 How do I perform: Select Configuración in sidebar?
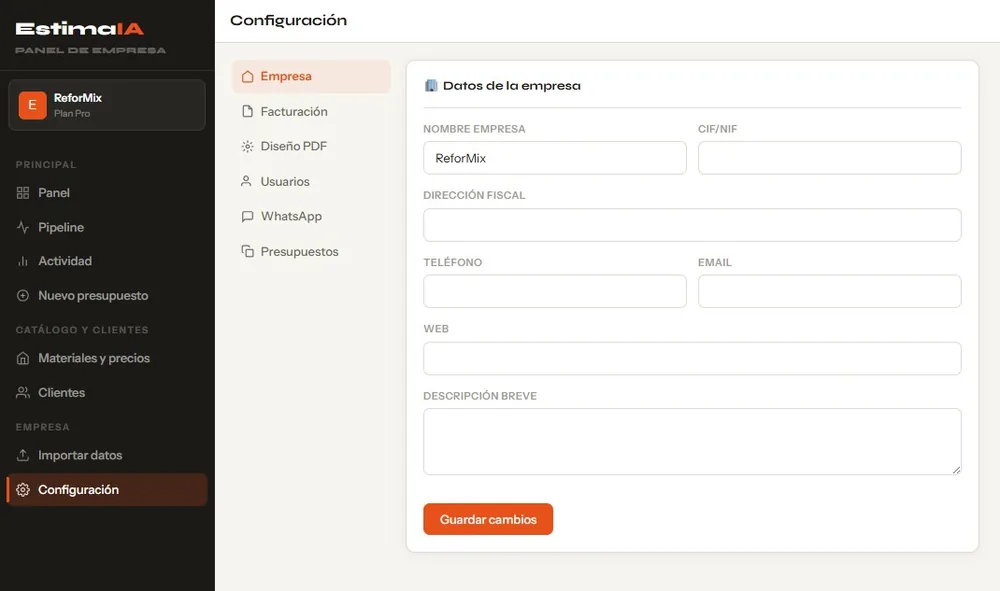pyautogui.click(x=107, y=490)
